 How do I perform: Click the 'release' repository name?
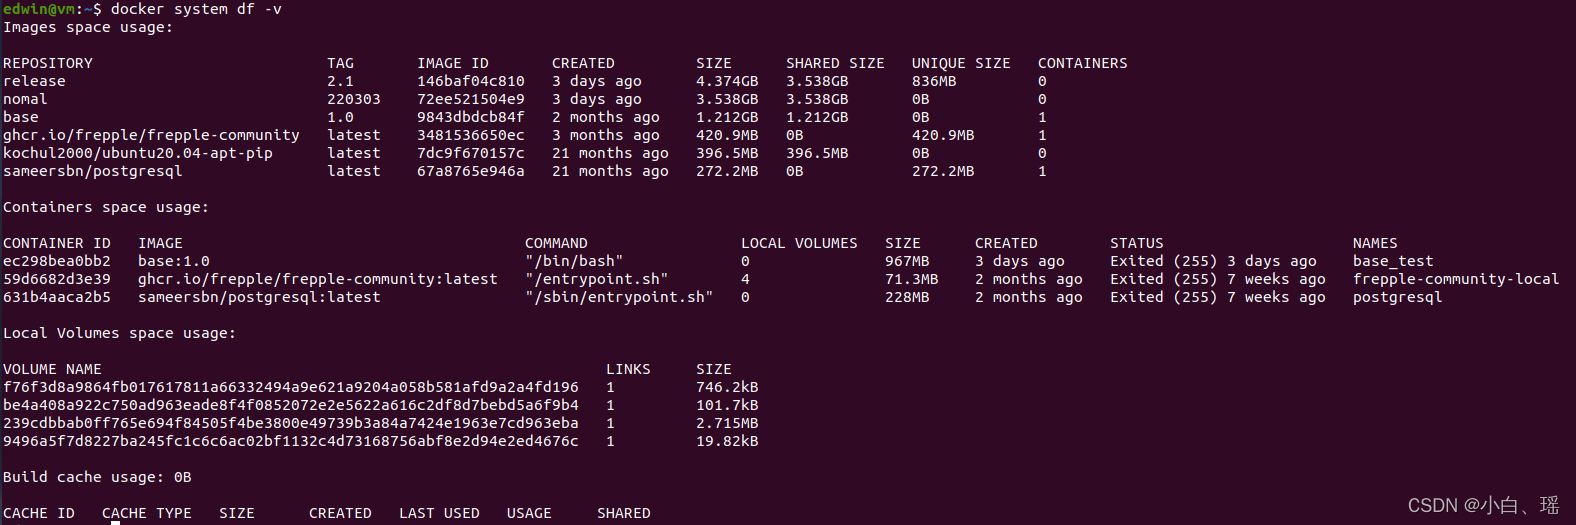34,81
